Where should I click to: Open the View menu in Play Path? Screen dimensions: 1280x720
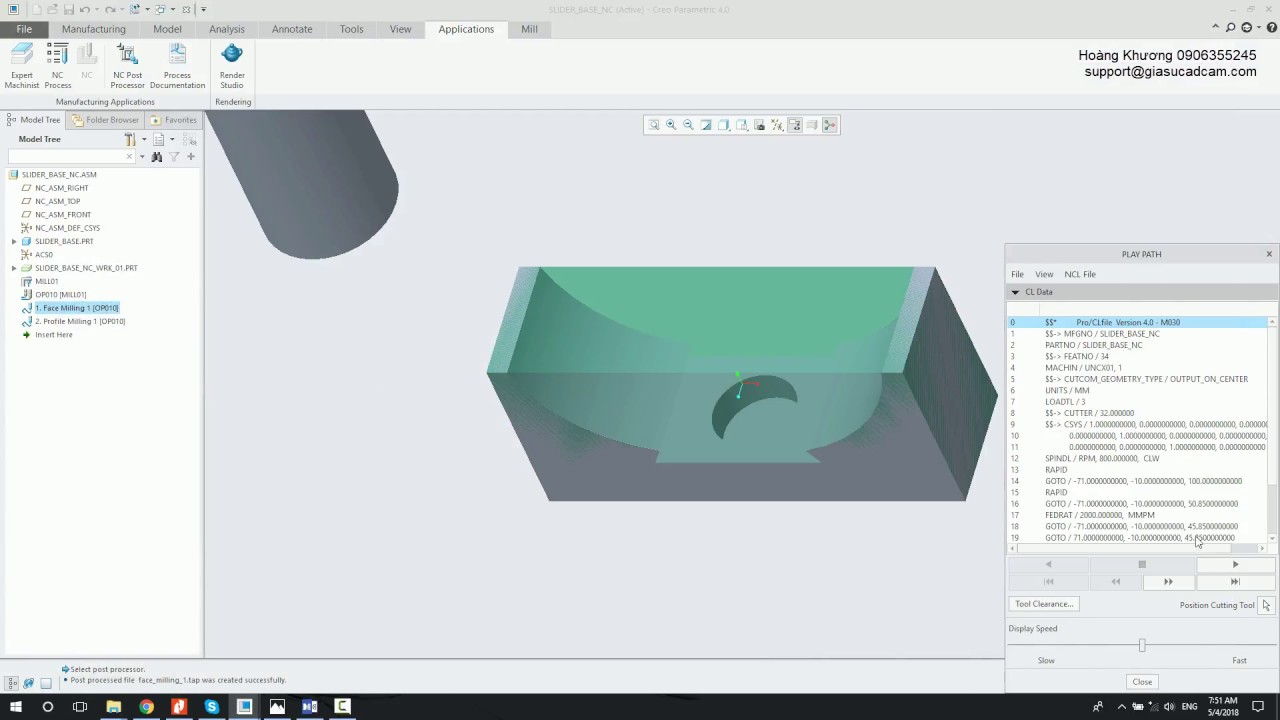(x=1044, y=274)
